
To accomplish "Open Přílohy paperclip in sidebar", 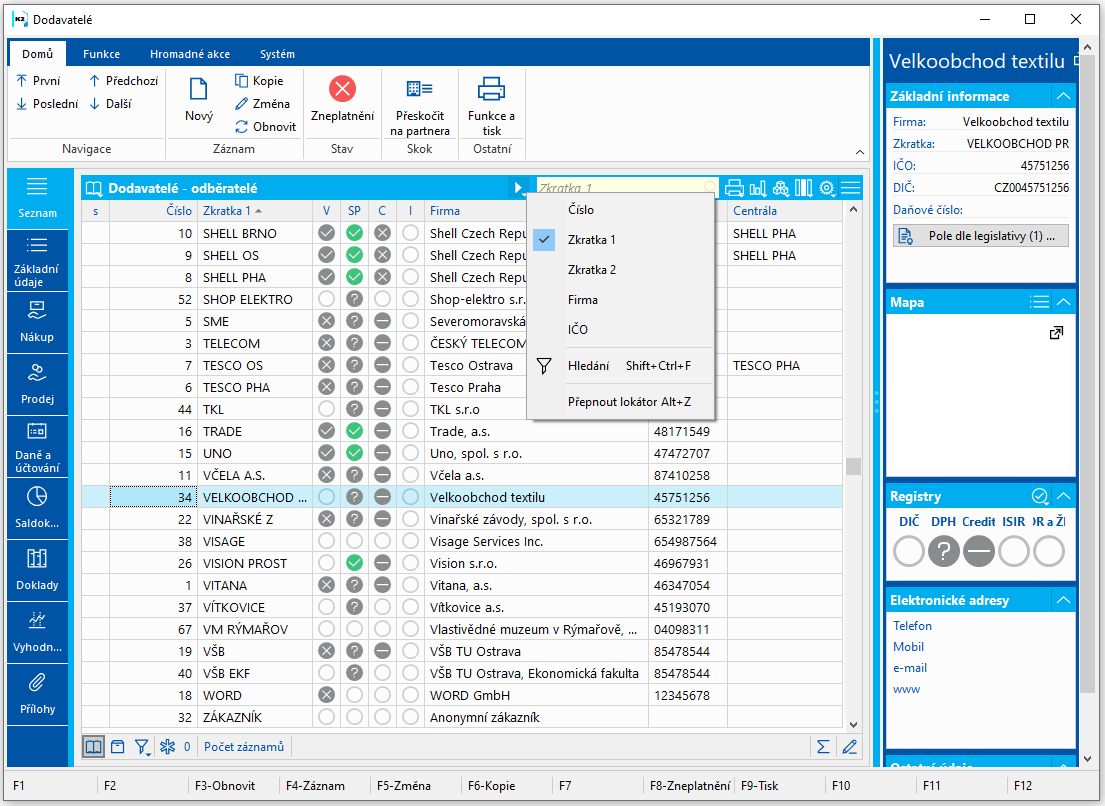I will point(37,683).
